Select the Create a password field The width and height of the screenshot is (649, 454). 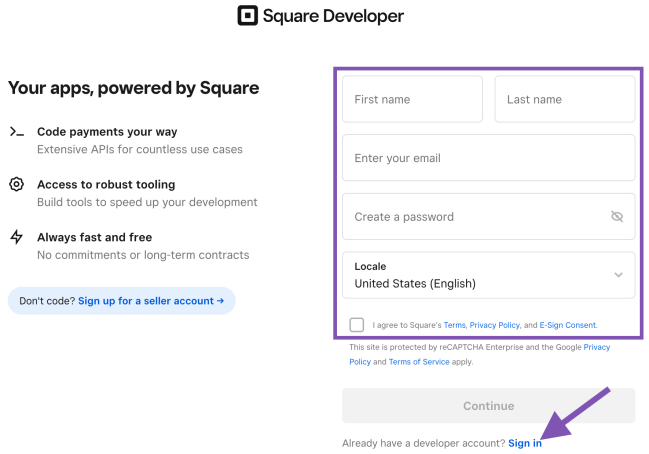click(x=488, y=216)
